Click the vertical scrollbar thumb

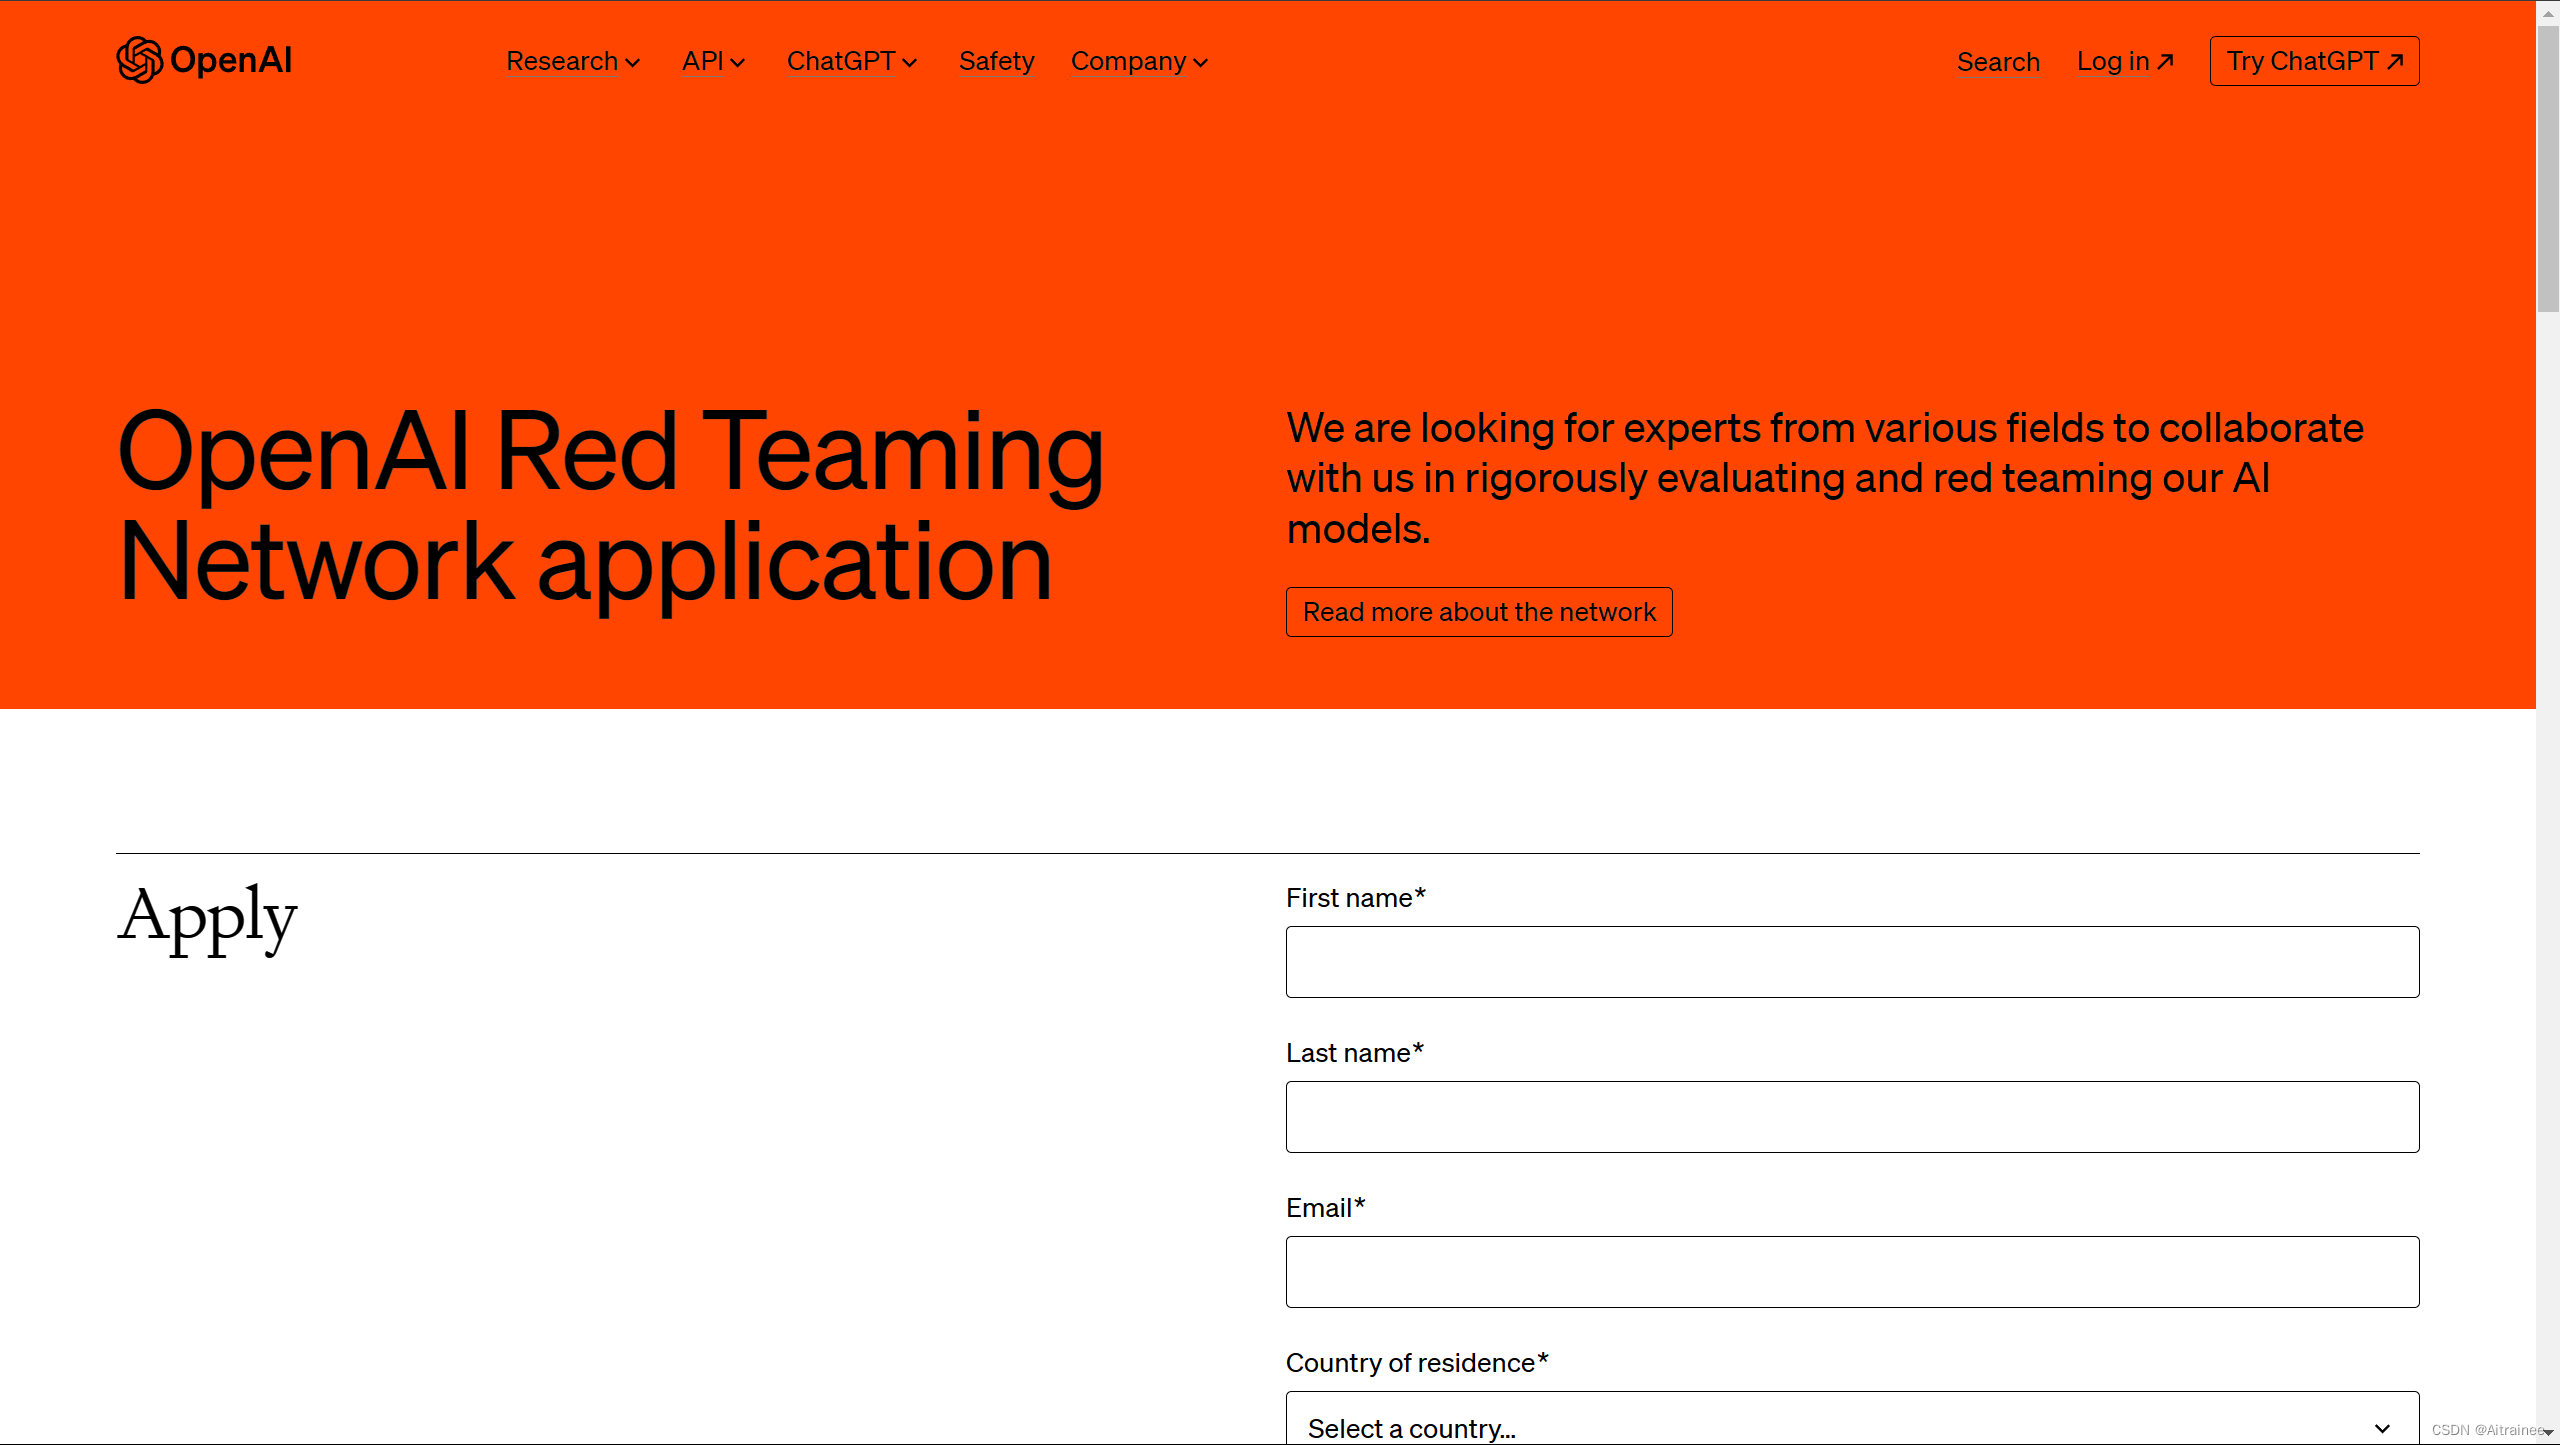point(2548,170)
